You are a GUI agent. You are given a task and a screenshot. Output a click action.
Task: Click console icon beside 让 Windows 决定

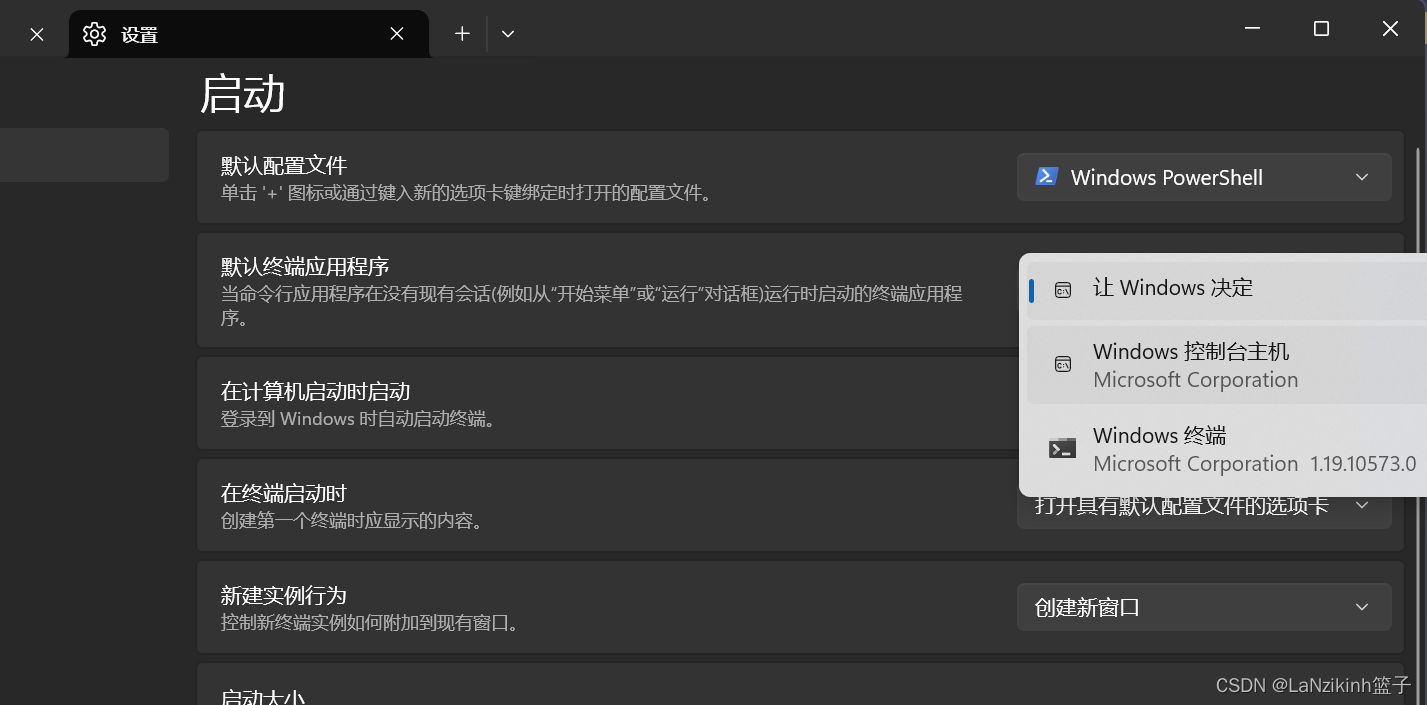[x=1063, y=290]
